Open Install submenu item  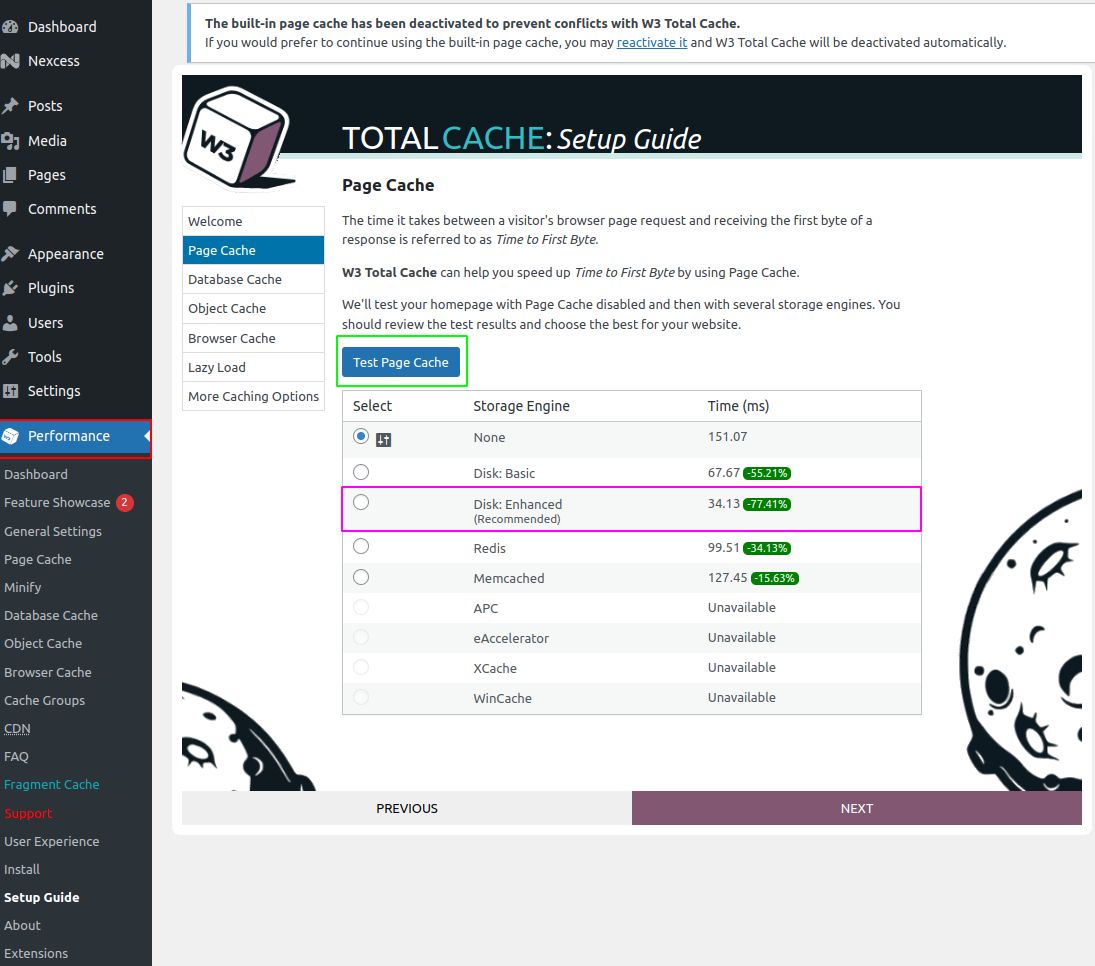(x=22, y=869)
